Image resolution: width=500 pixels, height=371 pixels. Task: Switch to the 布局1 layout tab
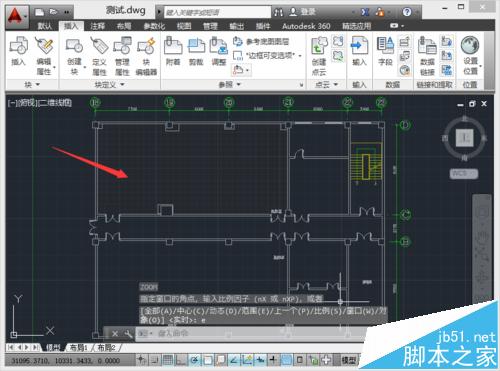pyautogui.click(x=78, y=348)
